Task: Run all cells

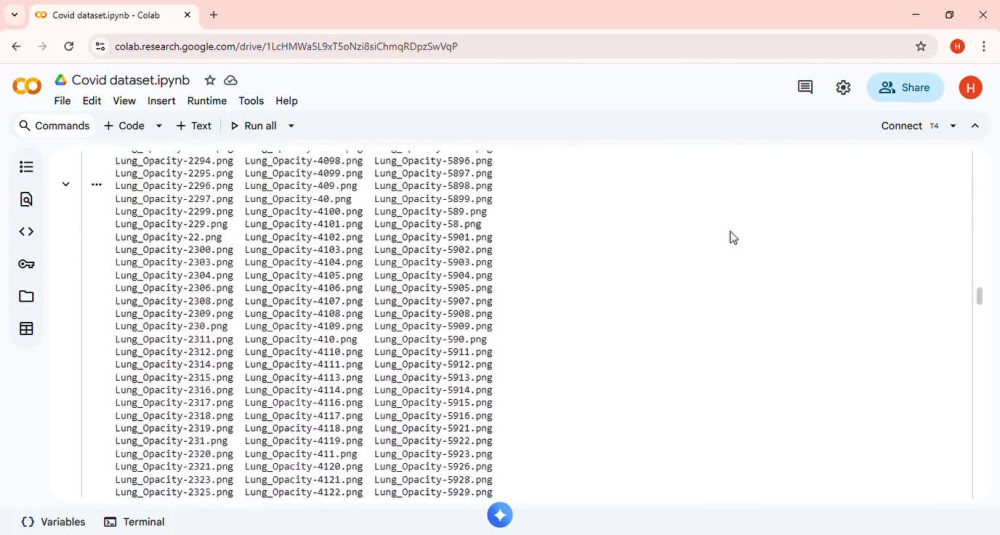Action: pos(253,126)
